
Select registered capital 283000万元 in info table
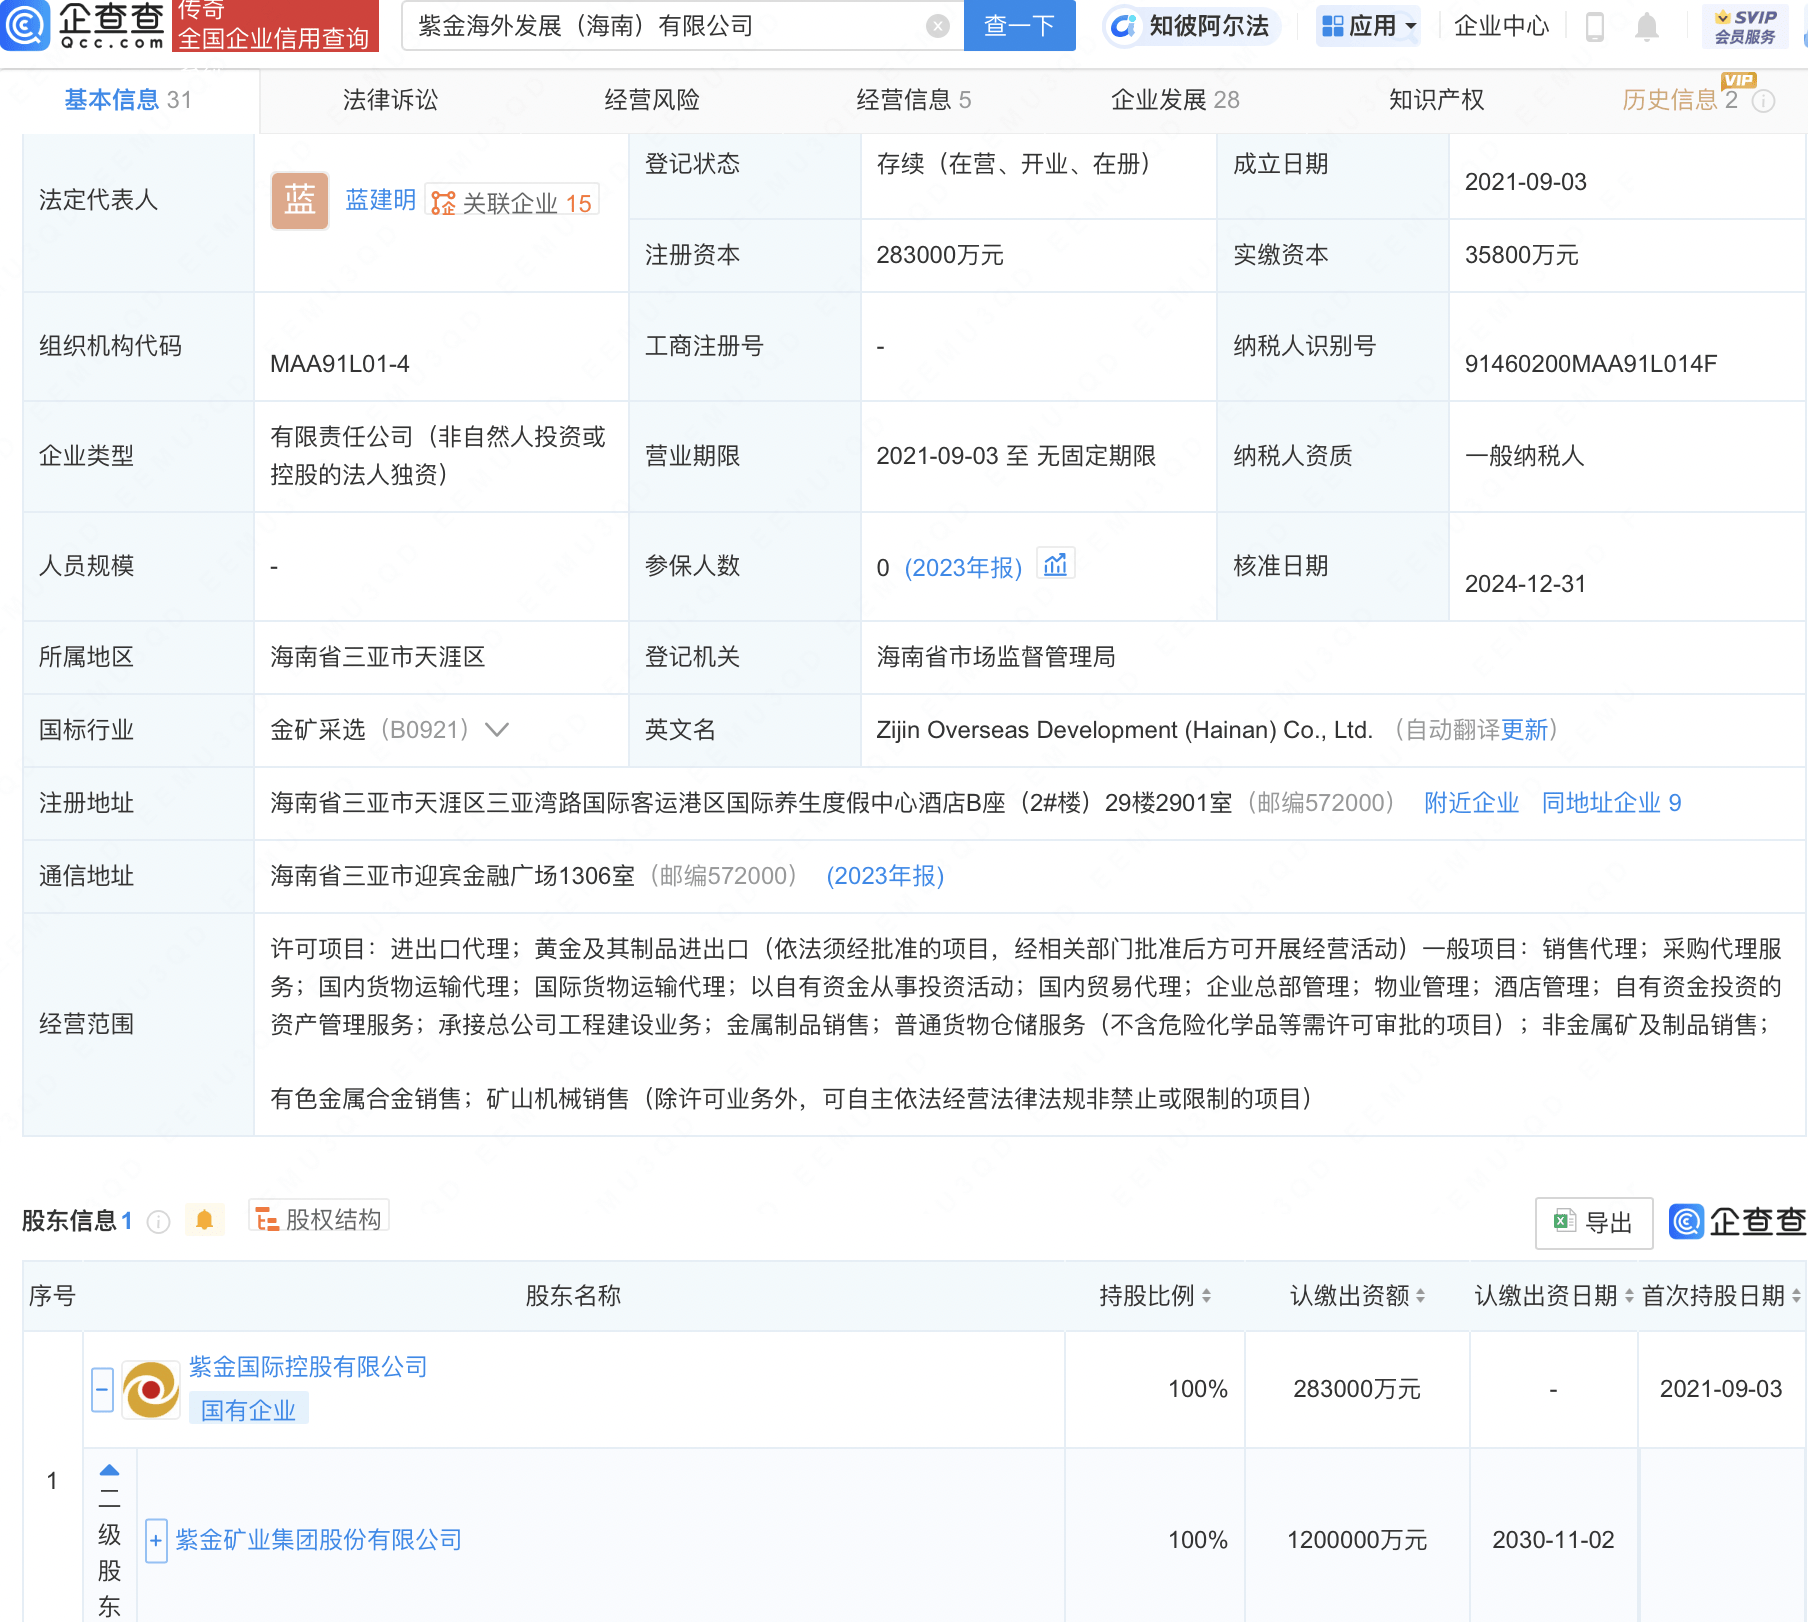coord(940,255)
